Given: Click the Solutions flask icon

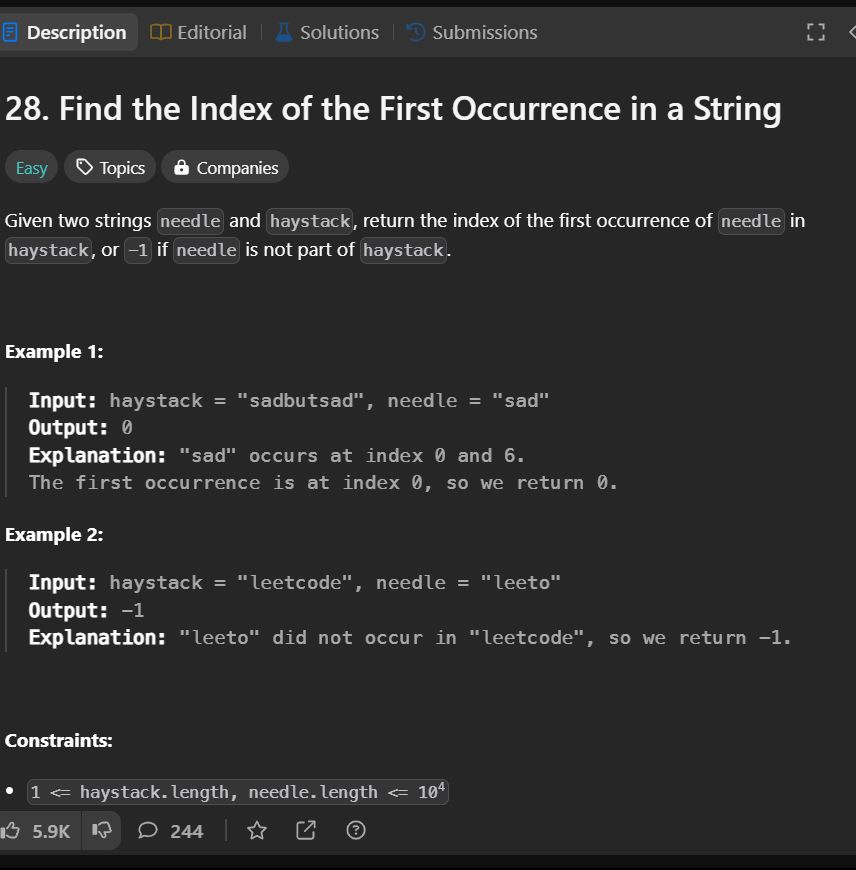Looking at the screenshot, I should (x=284, y=32).
